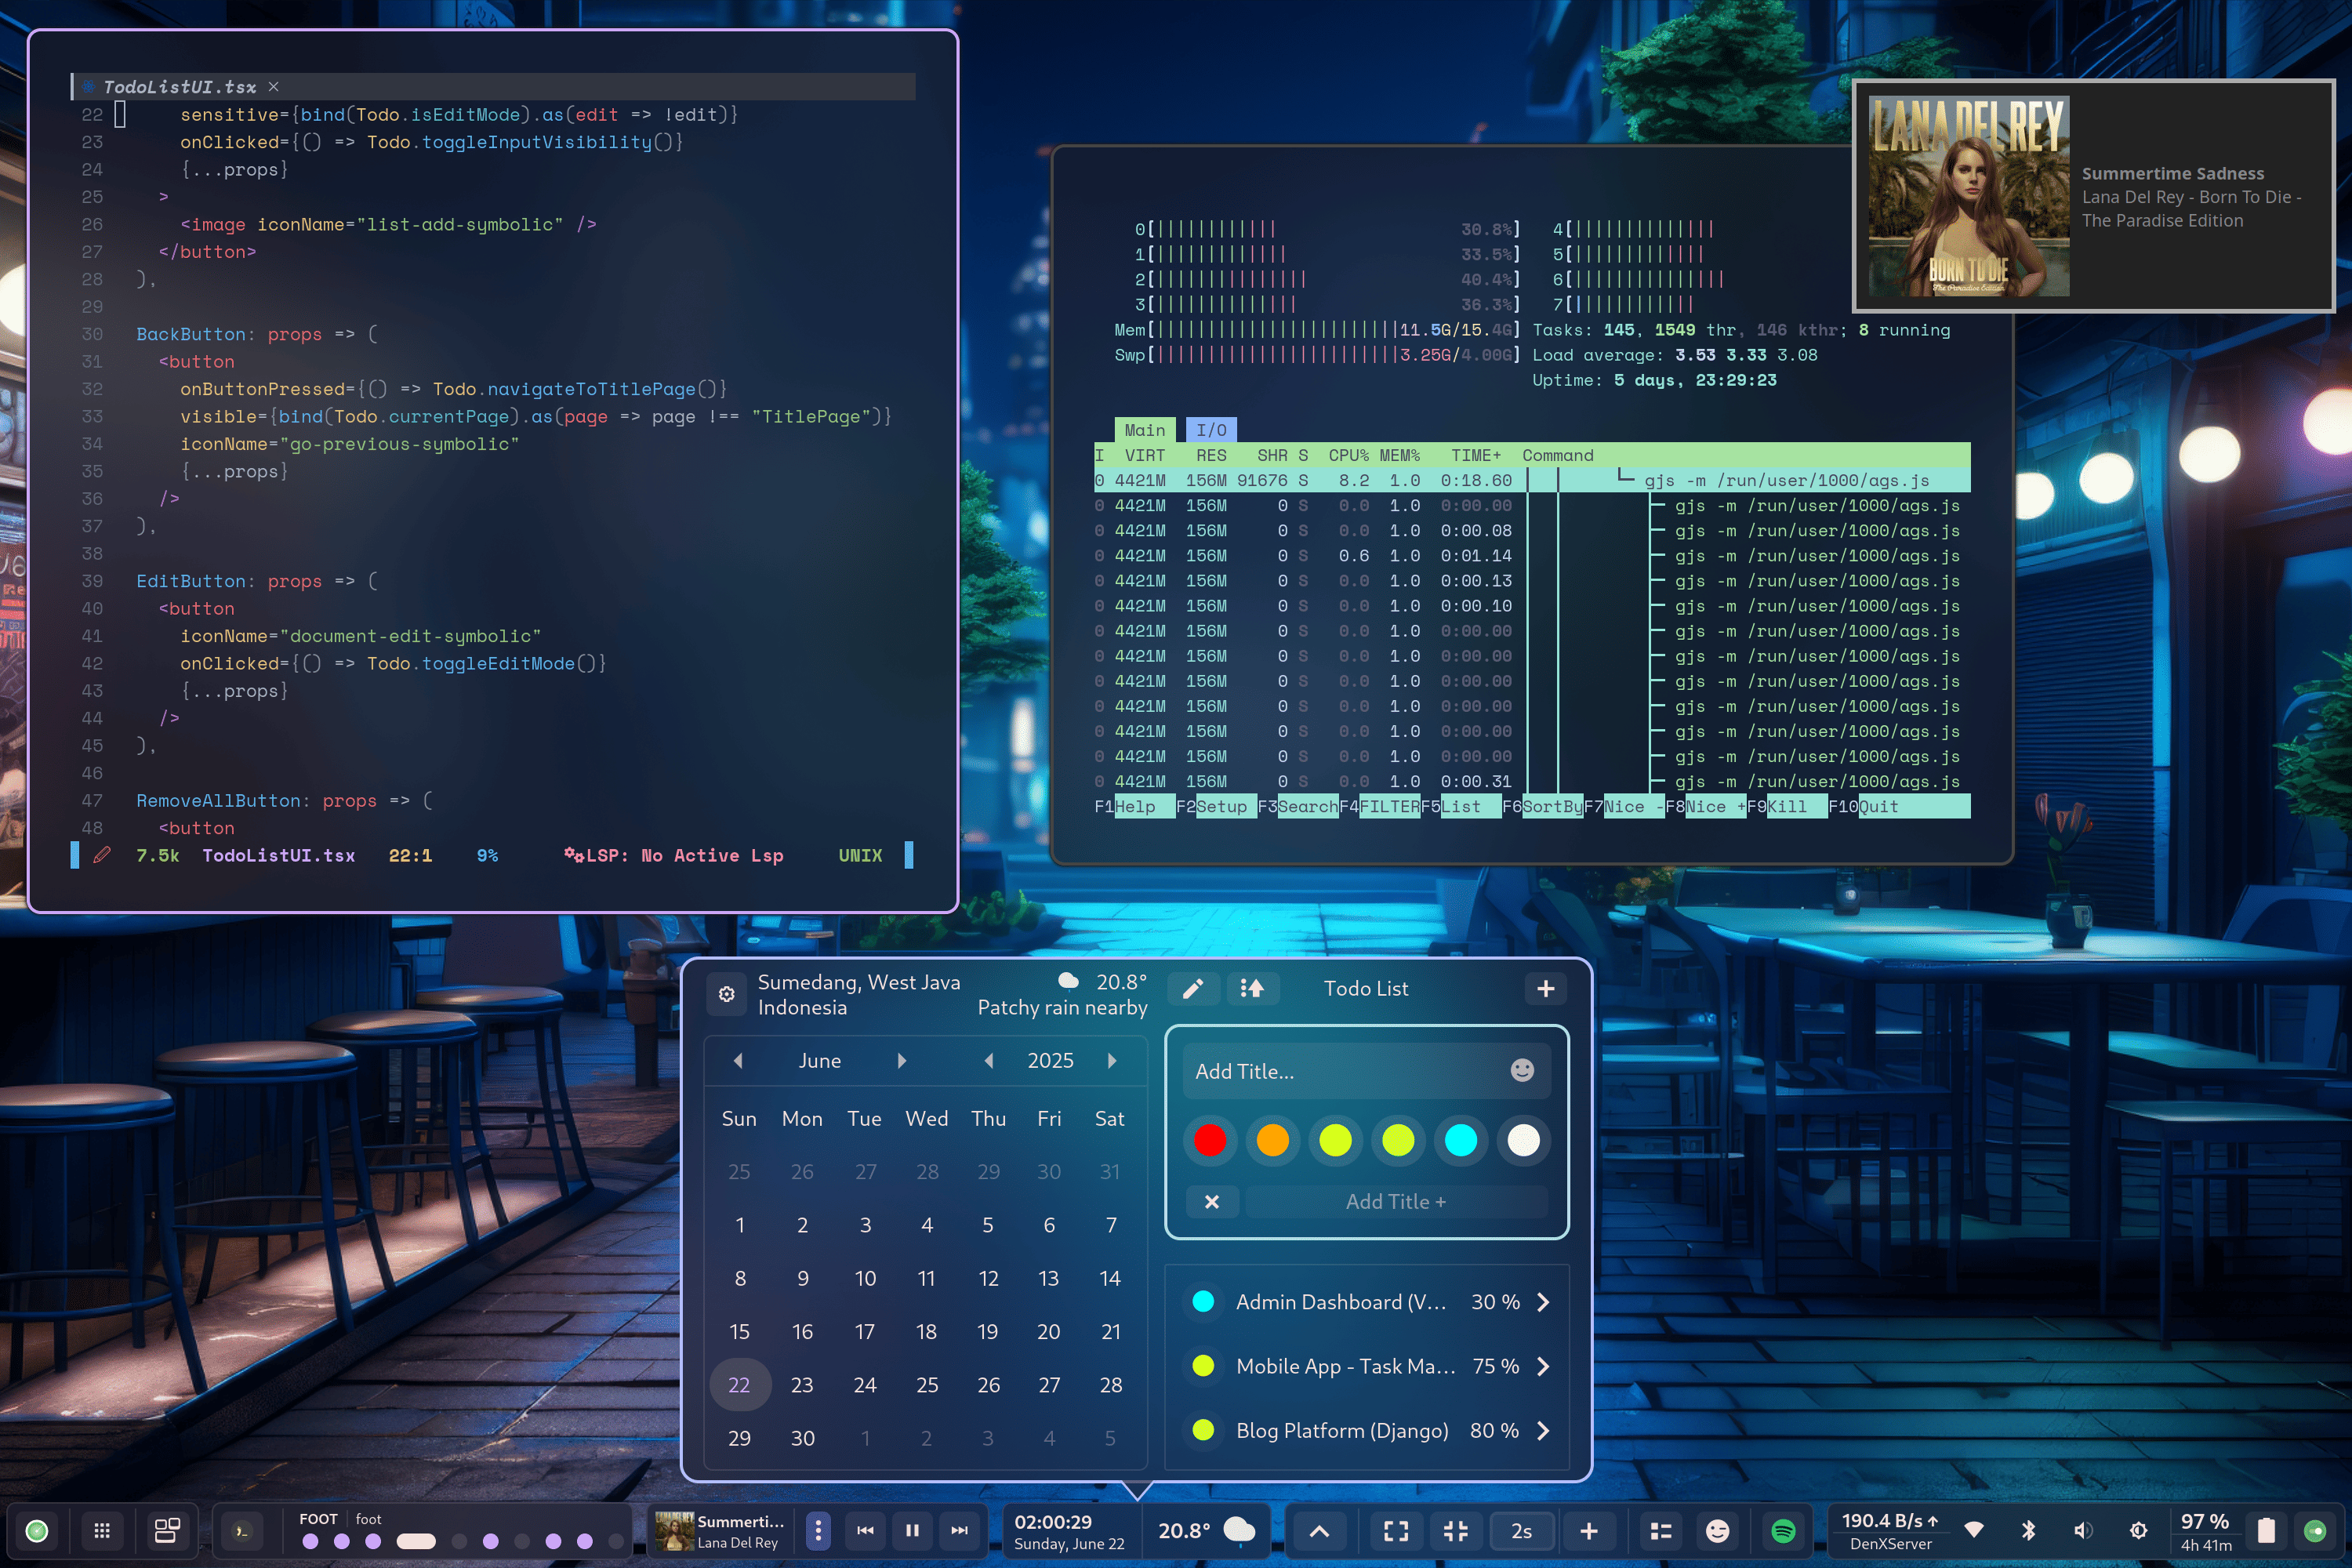The width and height of the screenshot is (2352, 1568).
Task: Go to the previous month before June
Action: pyautogui.click(x=738, y=1061)
